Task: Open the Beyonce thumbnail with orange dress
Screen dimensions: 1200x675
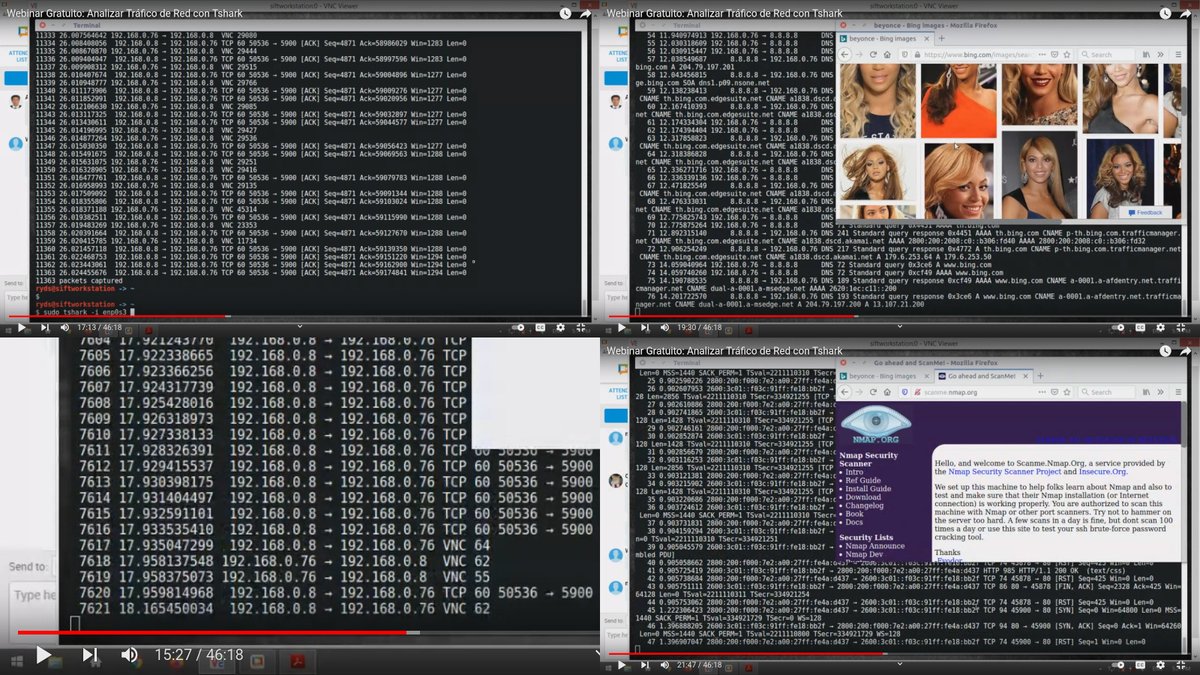Action: [x=959, y=99]
